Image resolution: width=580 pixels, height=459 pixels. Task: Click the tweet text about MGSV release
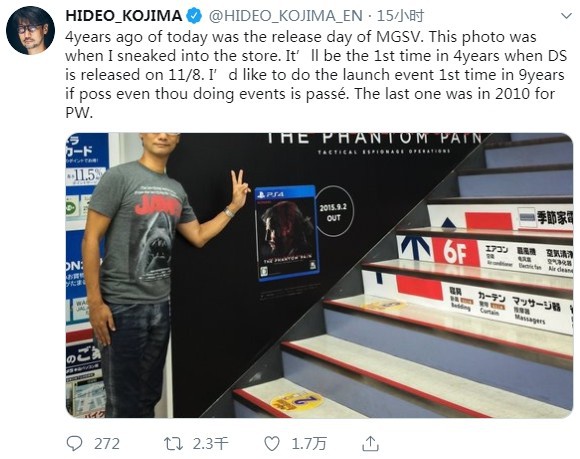click(316, 75)
